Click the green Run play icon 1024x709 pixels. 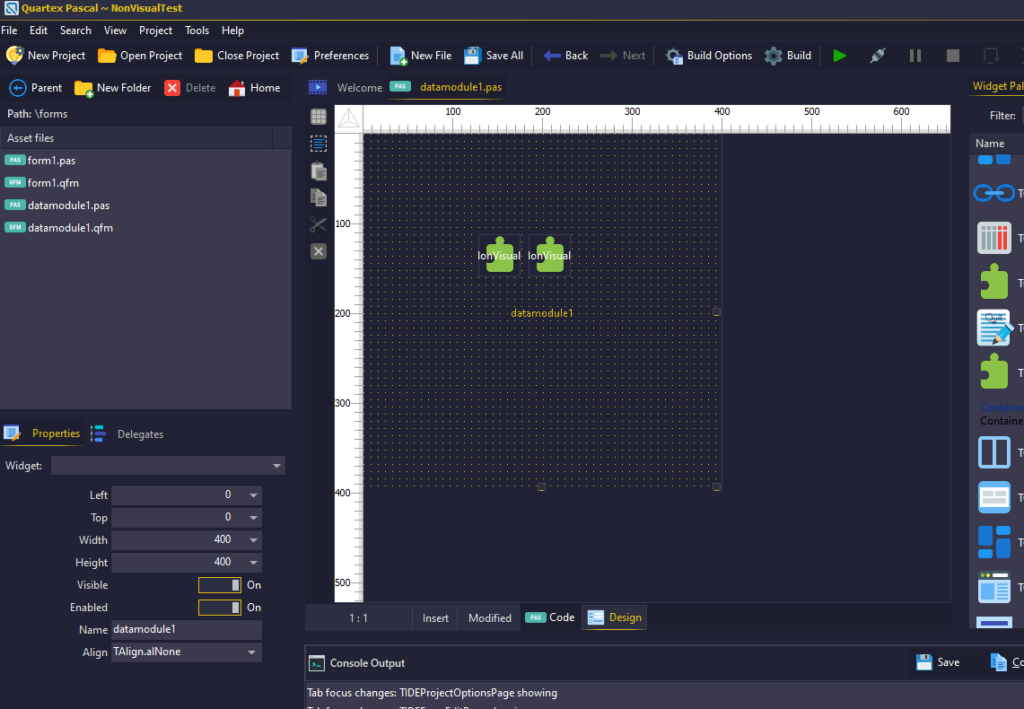[x=839, y=56]
